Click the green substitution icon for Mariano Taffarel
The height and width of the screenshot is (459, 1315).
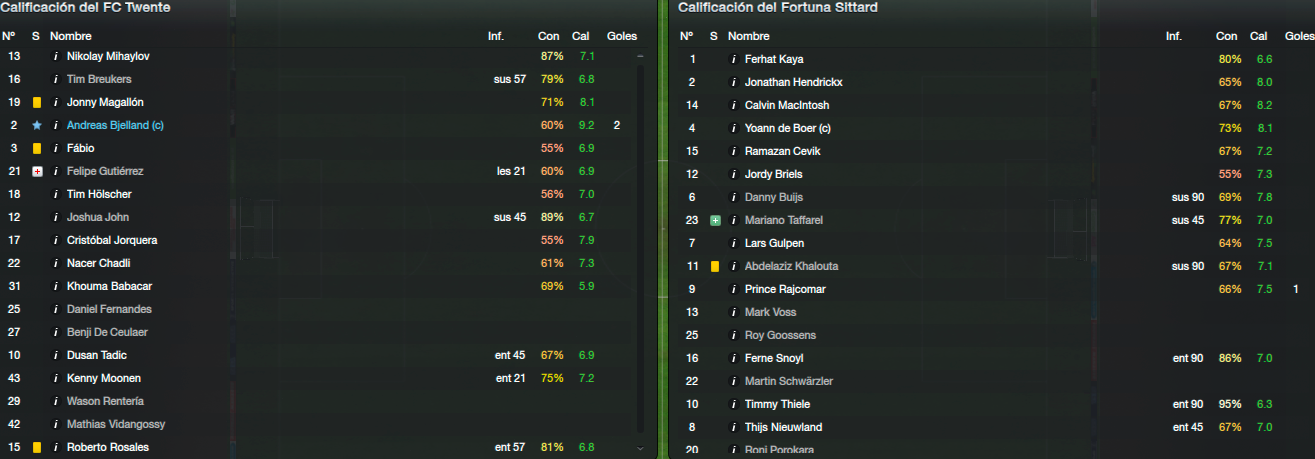715,220
